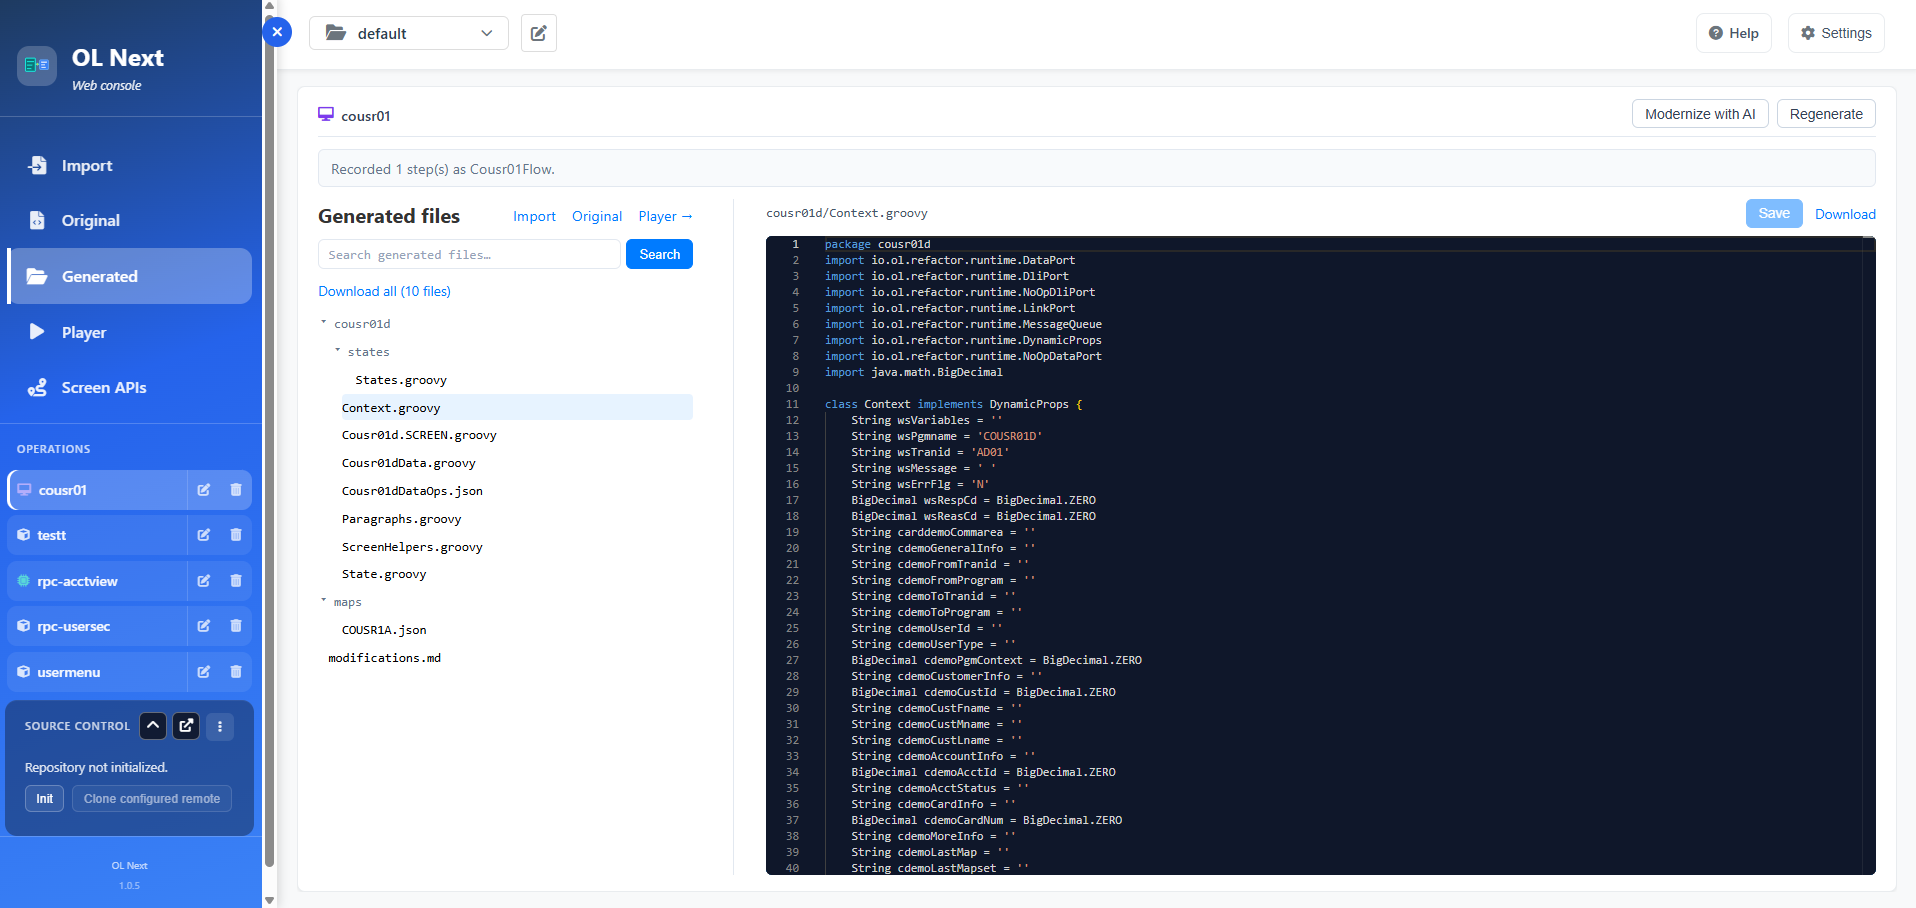Open Paragraphs.groovy in the file tree
1916x908 pixels.
[x=401, y=519]
